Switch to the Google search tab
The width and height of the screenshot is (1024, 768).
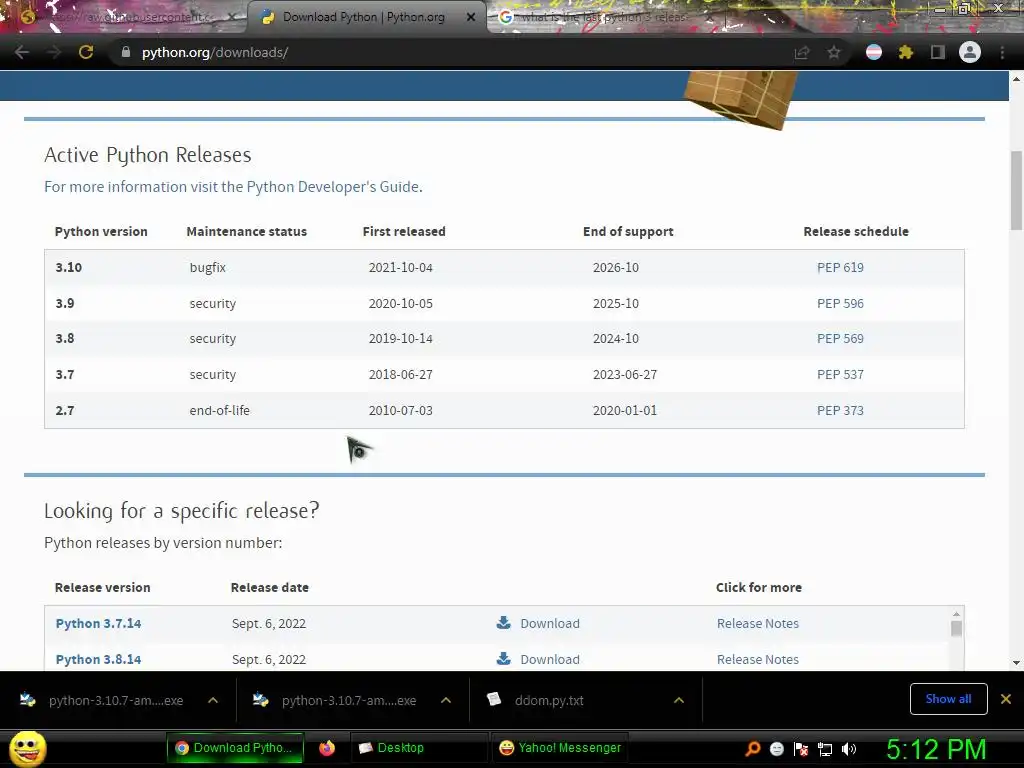pos(604,17)
